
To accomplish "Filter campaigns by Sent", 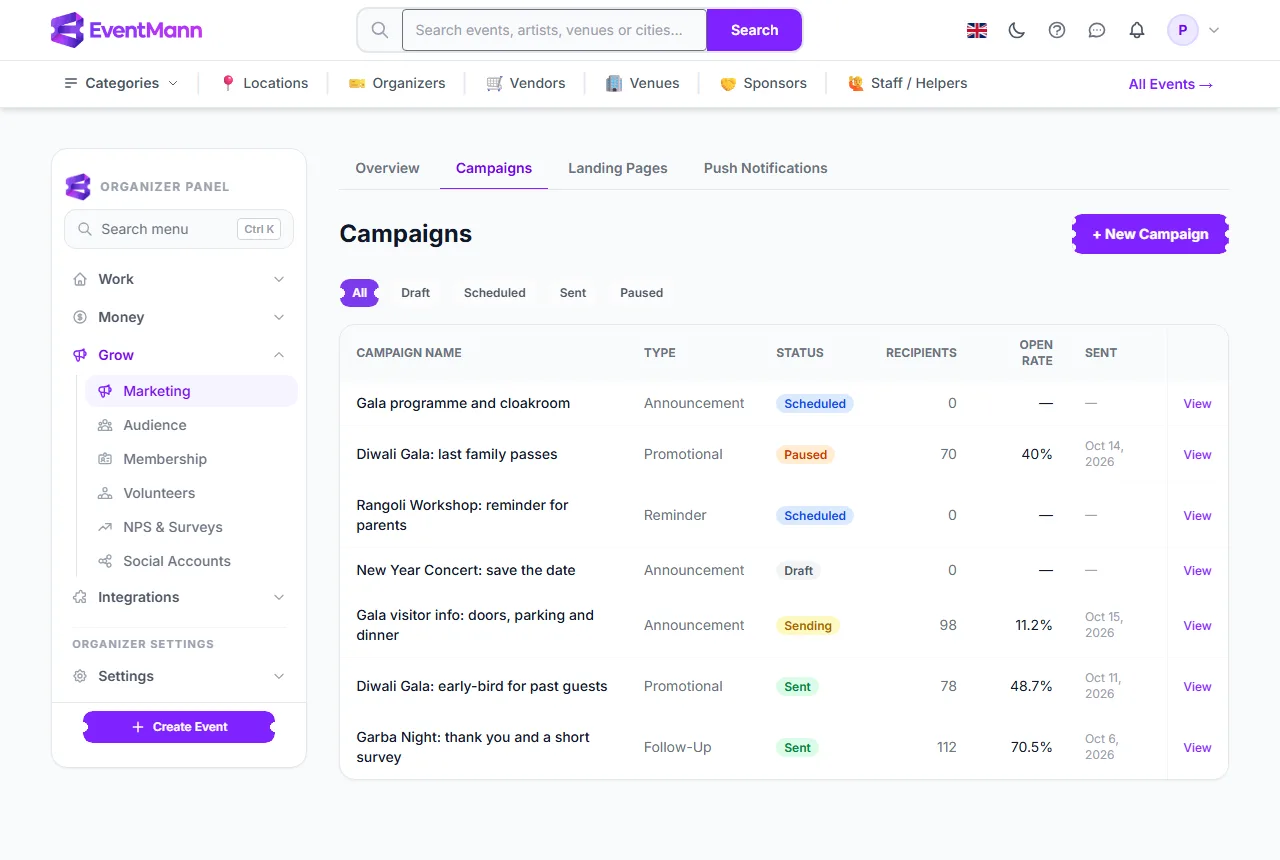I will click(573, 293).
